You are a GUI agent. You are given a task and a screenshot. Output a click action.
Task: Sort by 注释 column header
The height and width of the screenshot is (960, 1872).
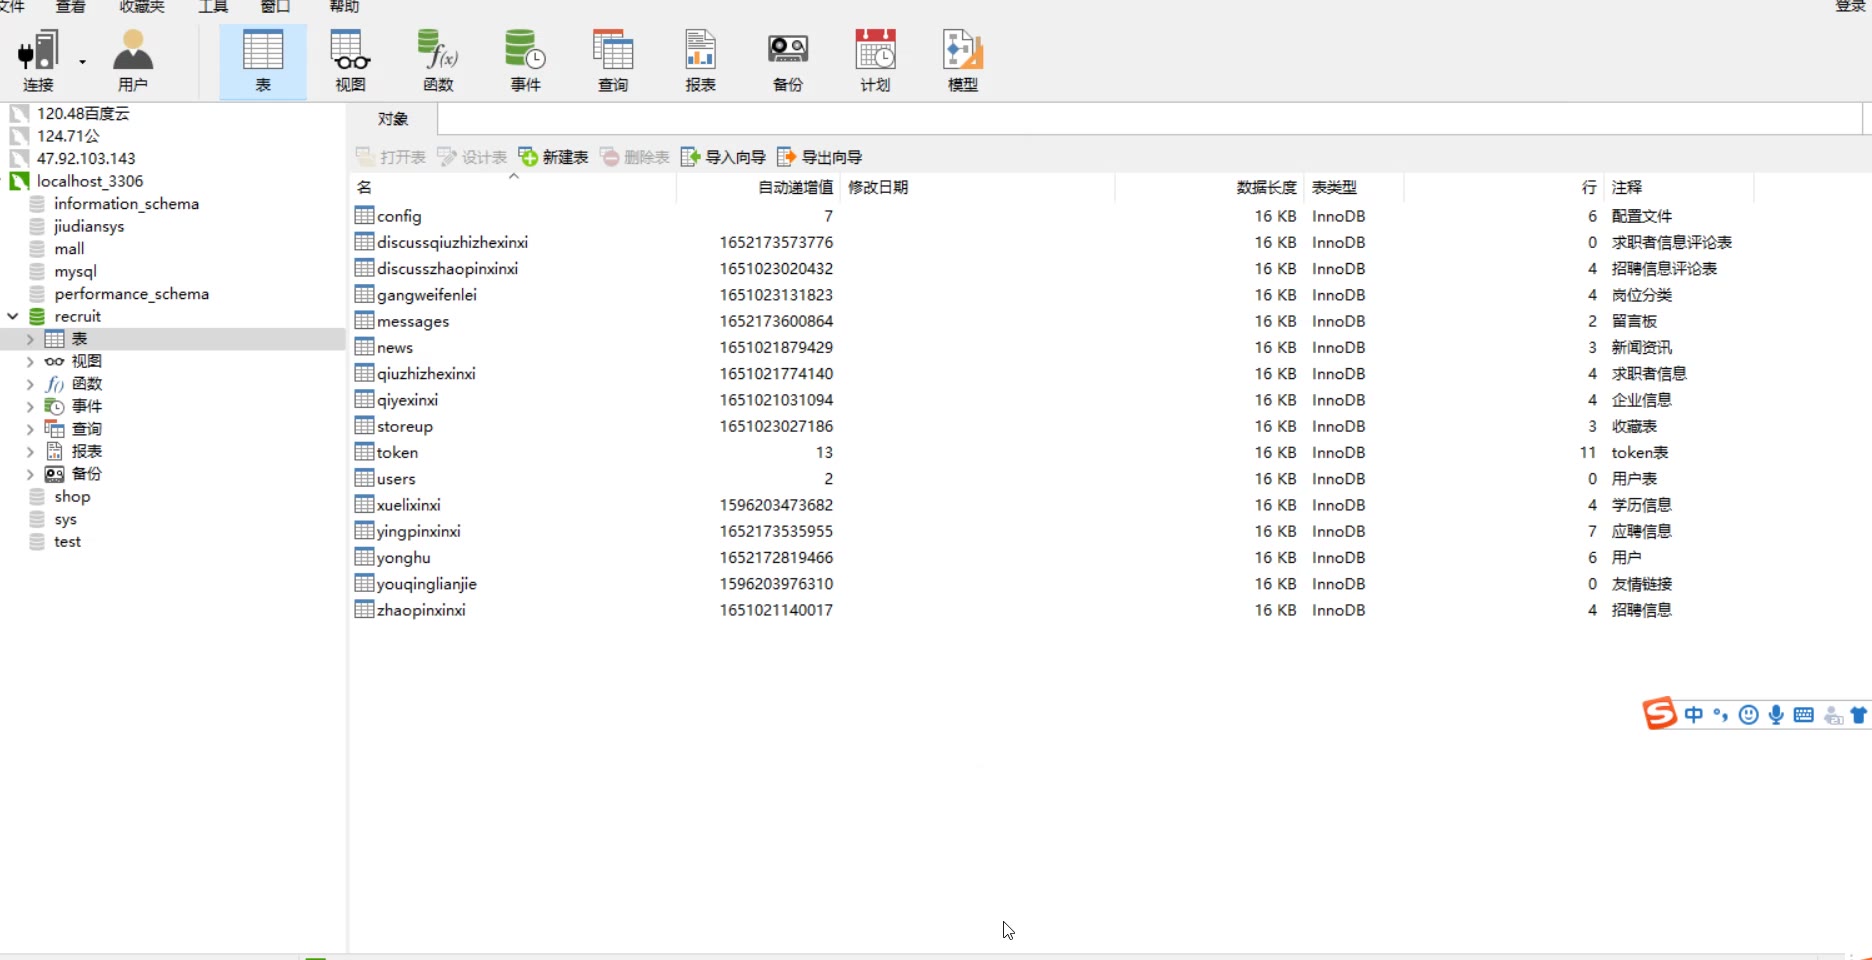pyautogui.click(x=1678, y=187)
